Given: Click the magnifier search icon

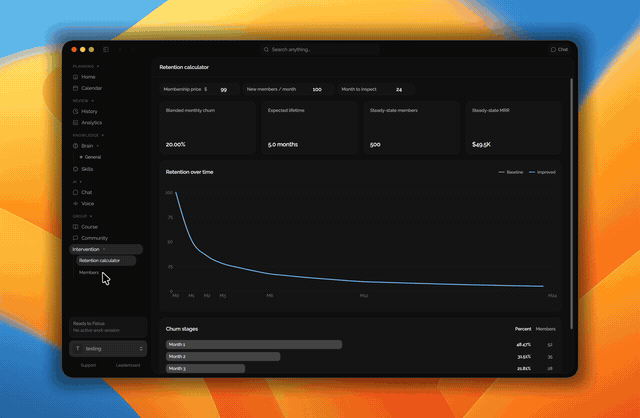Looking at the screenshot, I should 266,49.
